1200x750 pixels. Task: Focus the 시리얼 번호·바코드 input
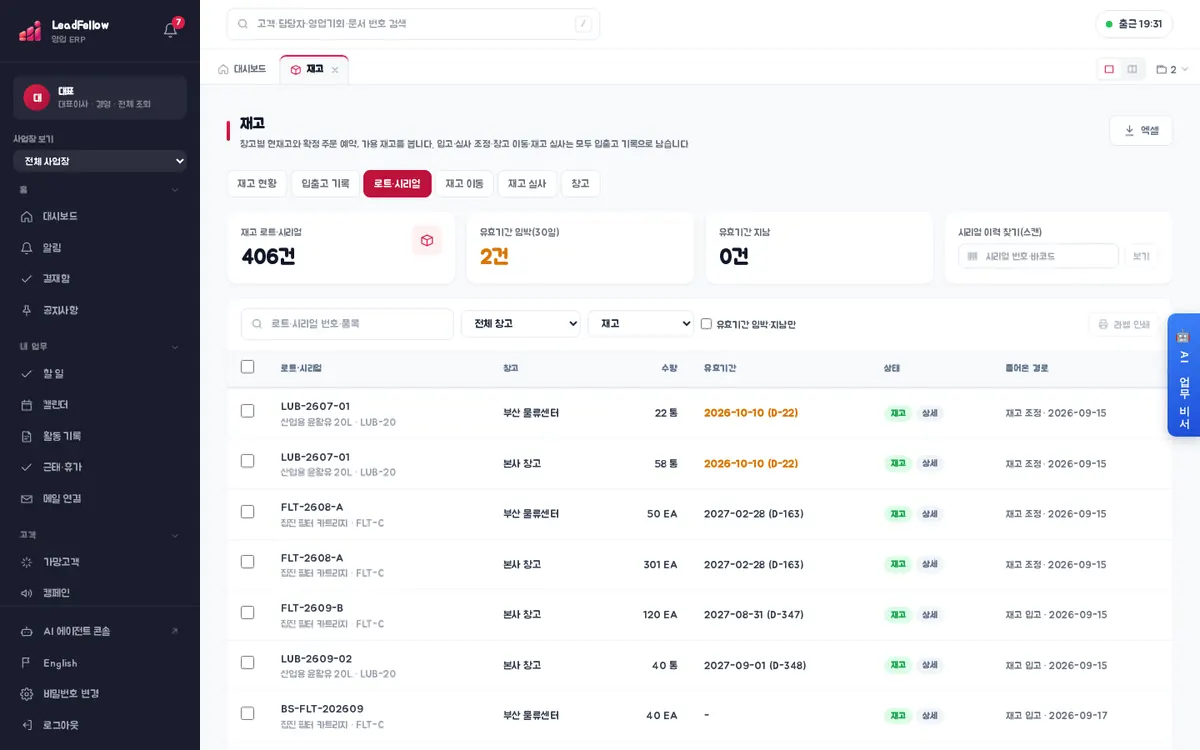(1038, 256)
